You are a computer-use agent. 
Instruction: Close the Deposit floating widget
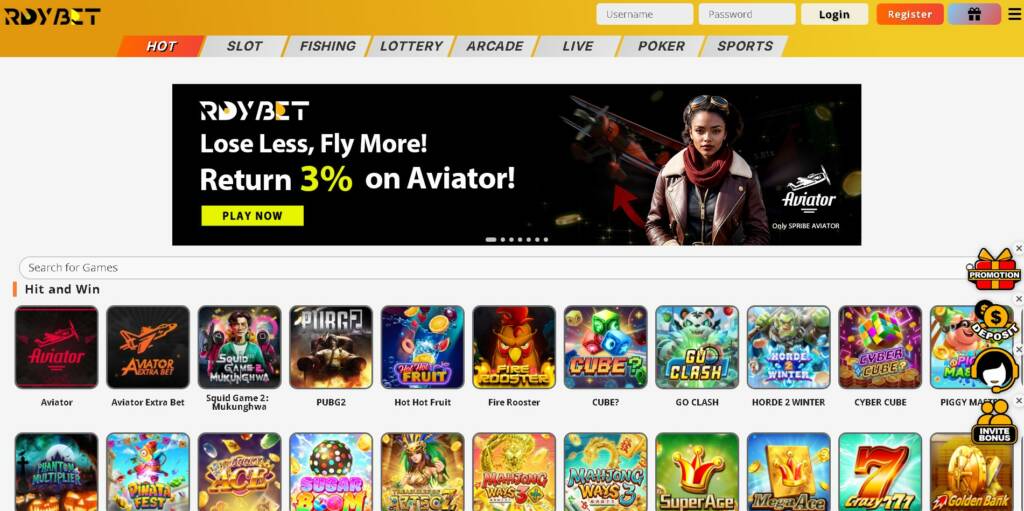pyautogui.click(x=1019, y=300)
